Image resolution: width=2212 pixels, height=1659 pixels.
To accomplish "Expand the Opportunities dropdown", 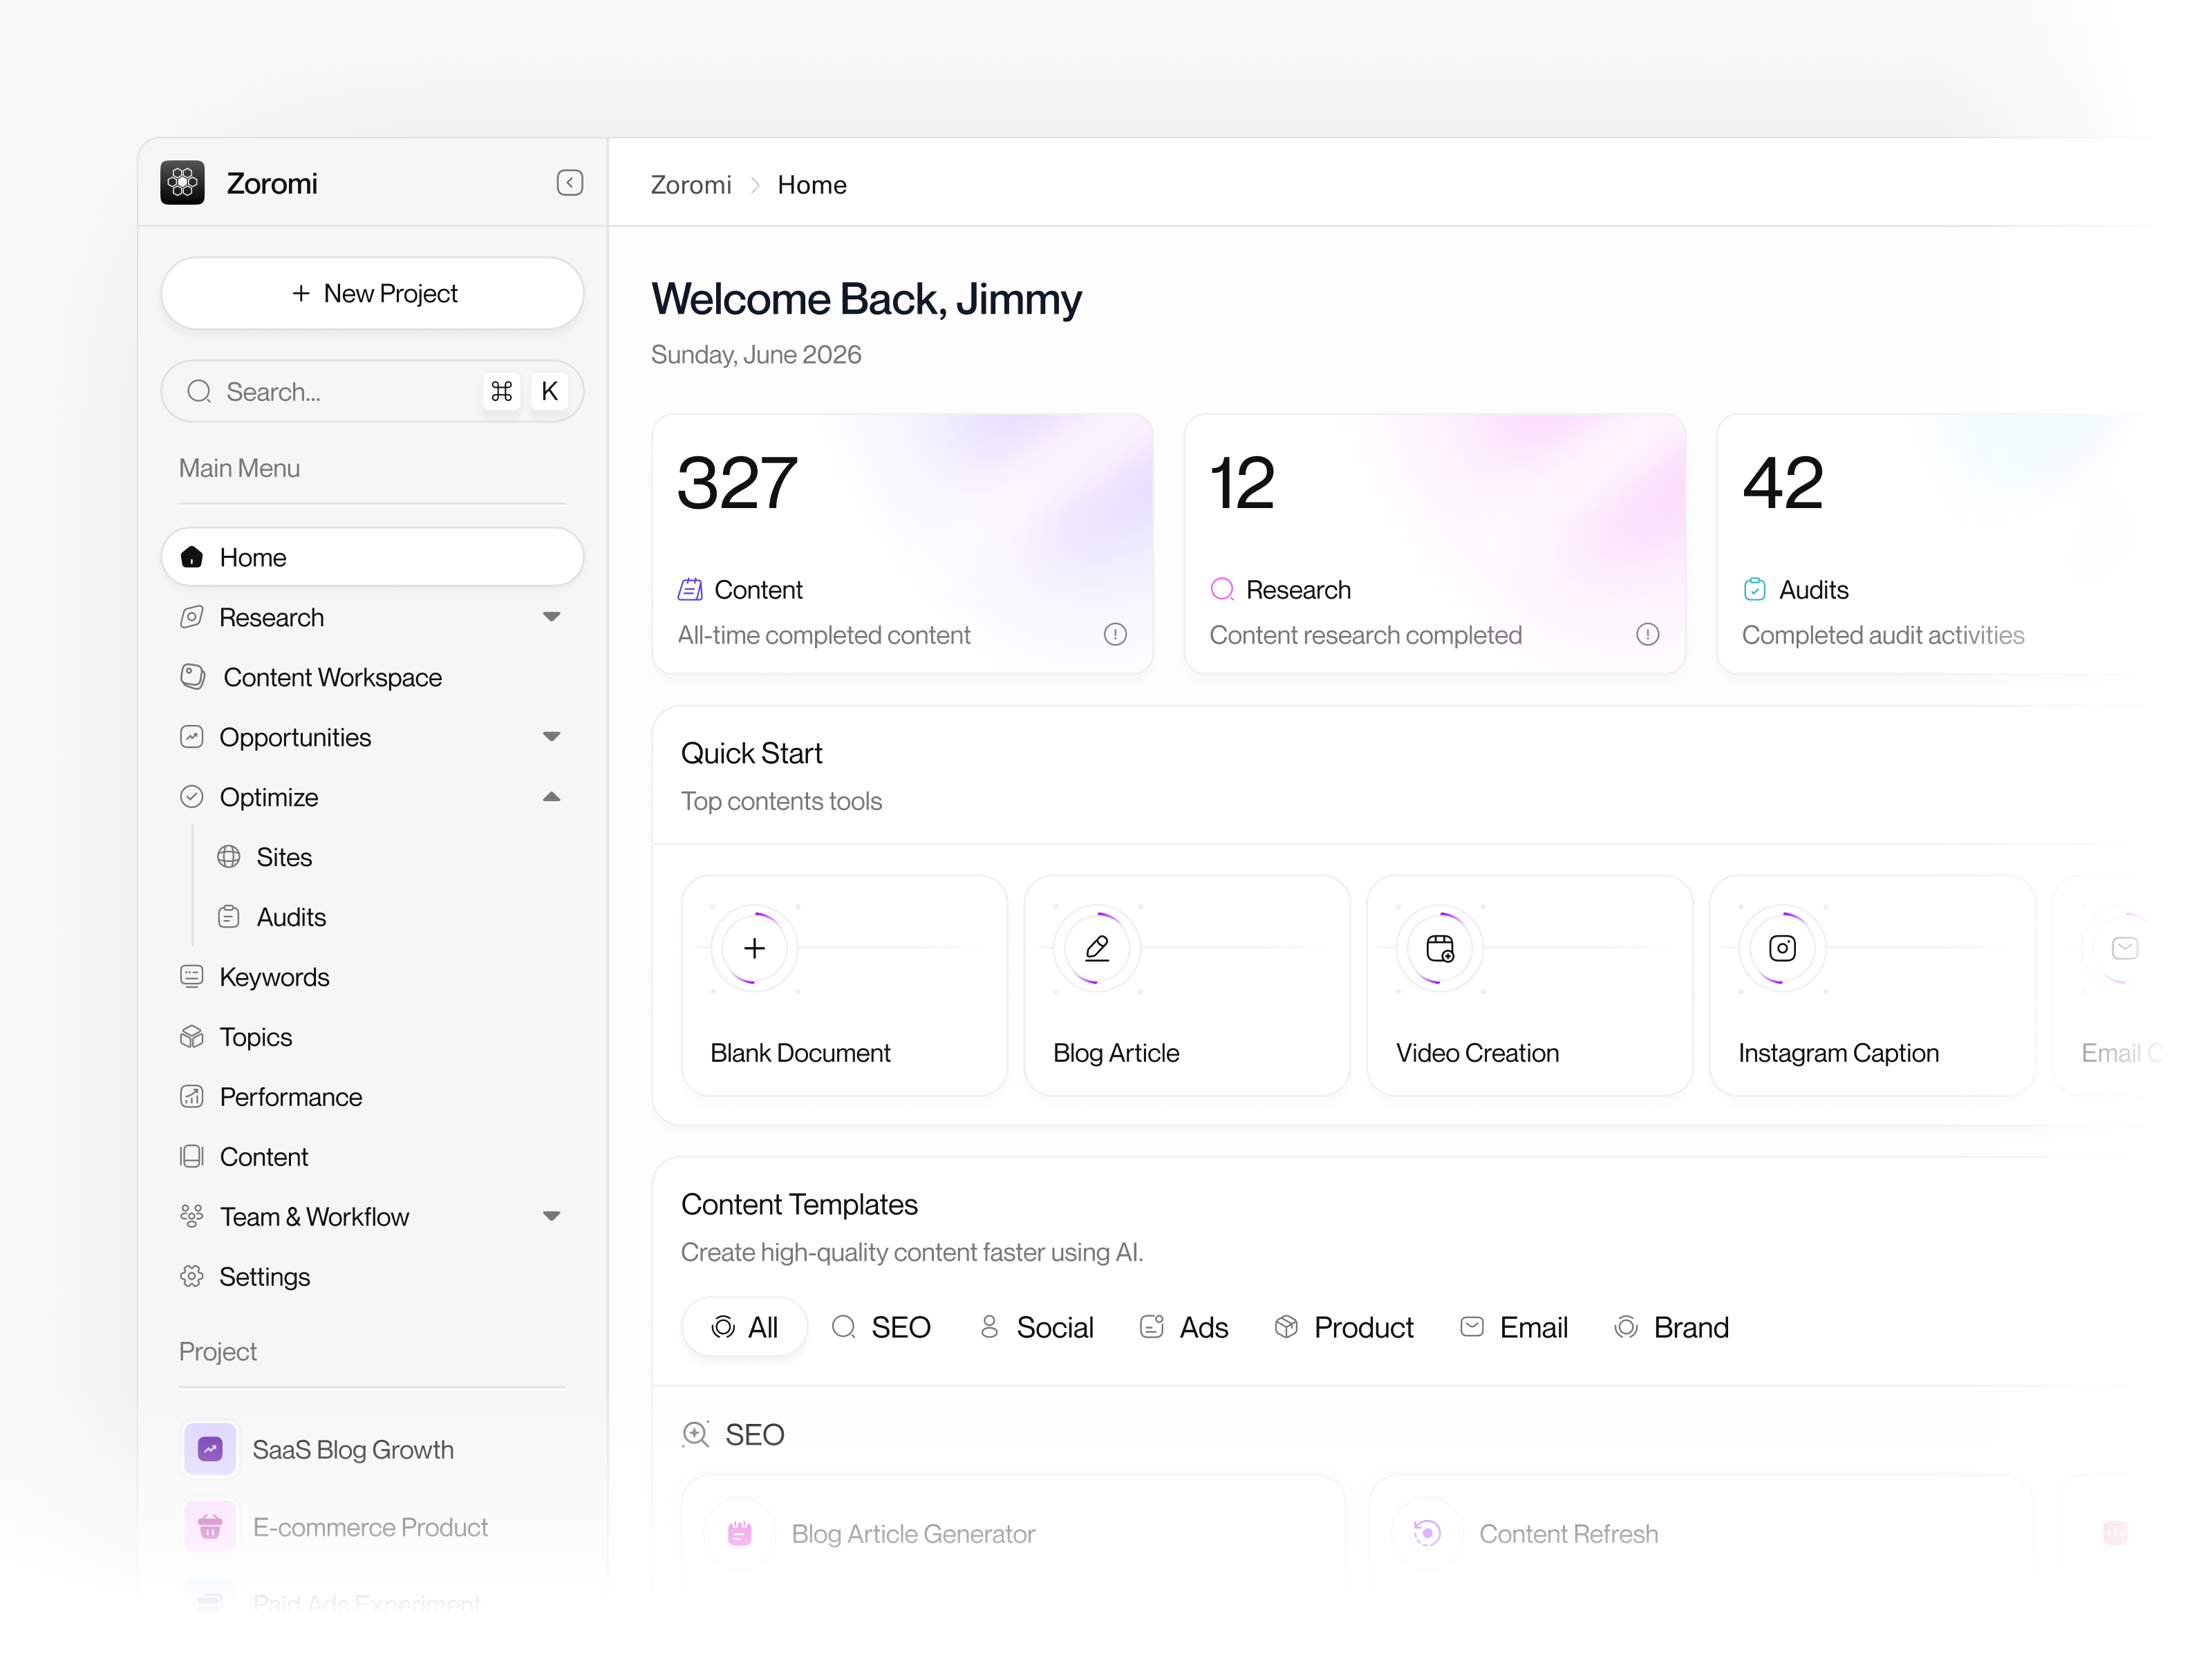I will 551,737.
